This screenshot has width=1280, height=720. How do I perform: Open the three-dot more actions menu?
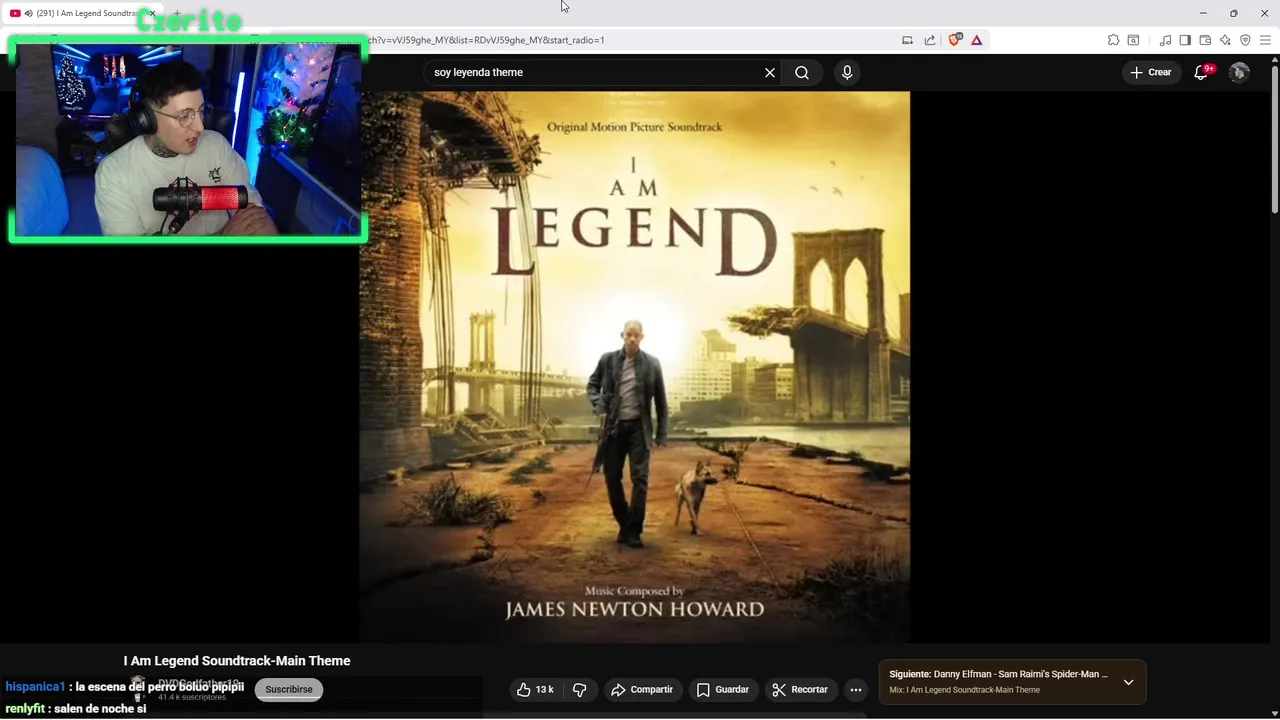[855, 689]
